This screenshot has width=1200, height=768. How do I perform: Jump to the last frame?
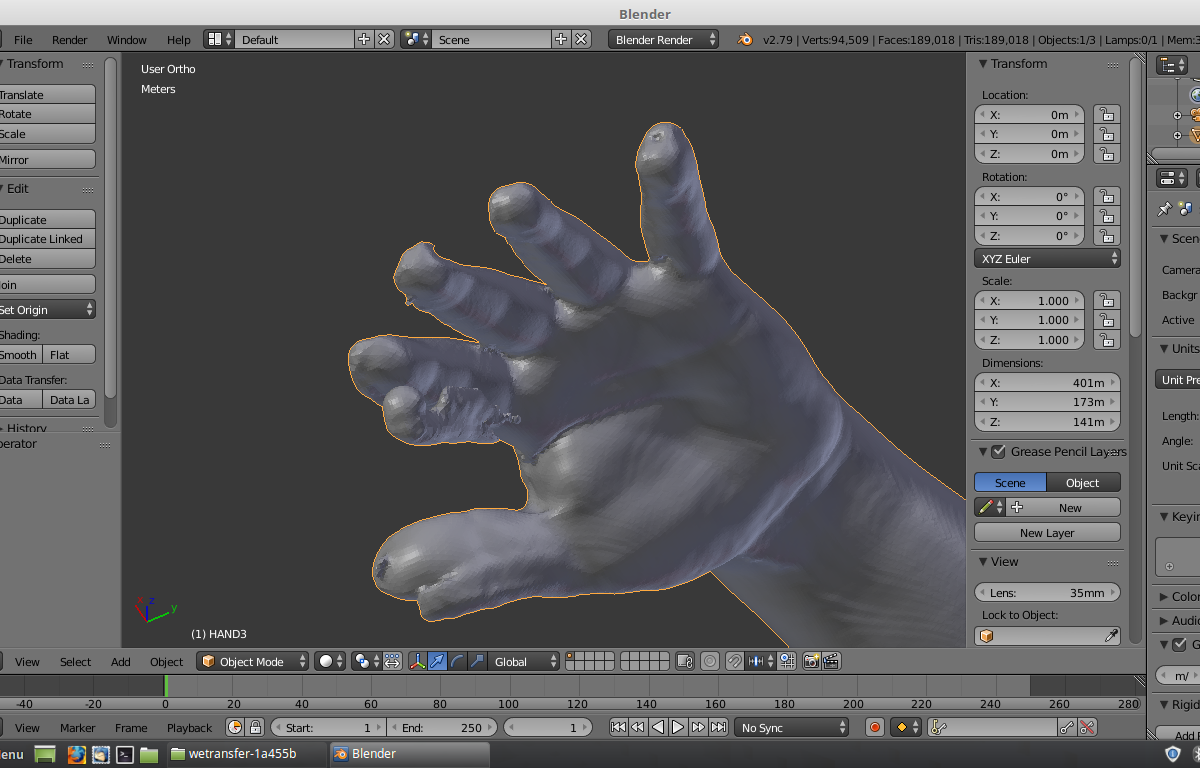click(x=718, y=727)
